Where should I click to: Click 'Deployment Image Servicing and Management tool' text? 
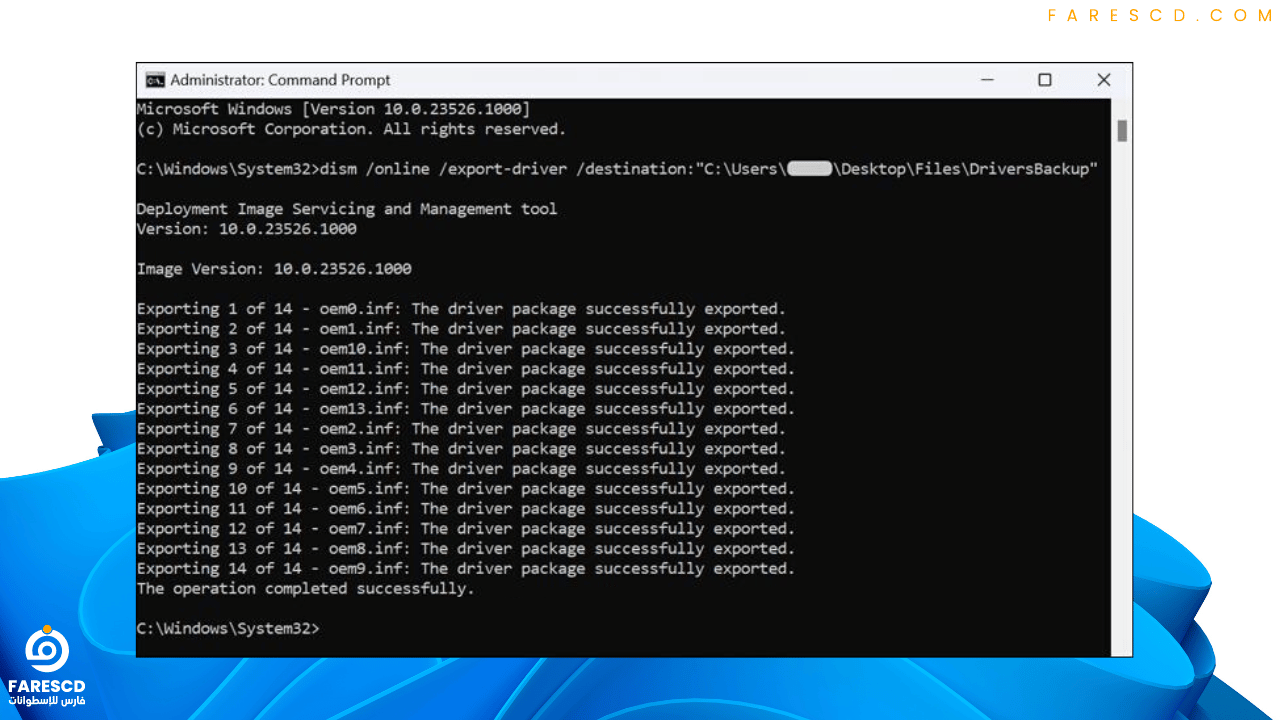tap(347, 209)
